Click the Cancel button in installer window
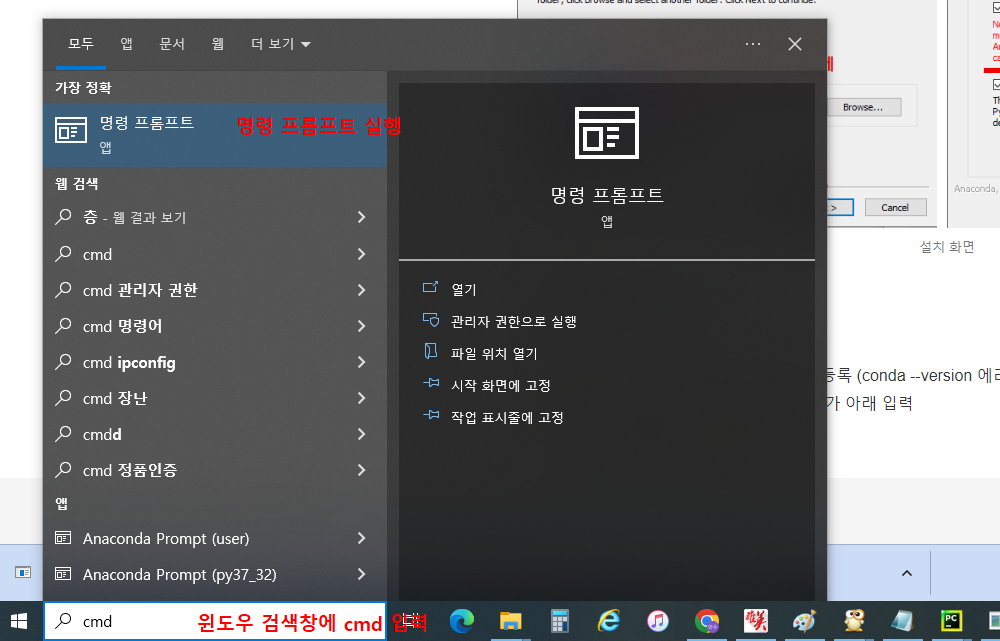 (x=895, y=207)
